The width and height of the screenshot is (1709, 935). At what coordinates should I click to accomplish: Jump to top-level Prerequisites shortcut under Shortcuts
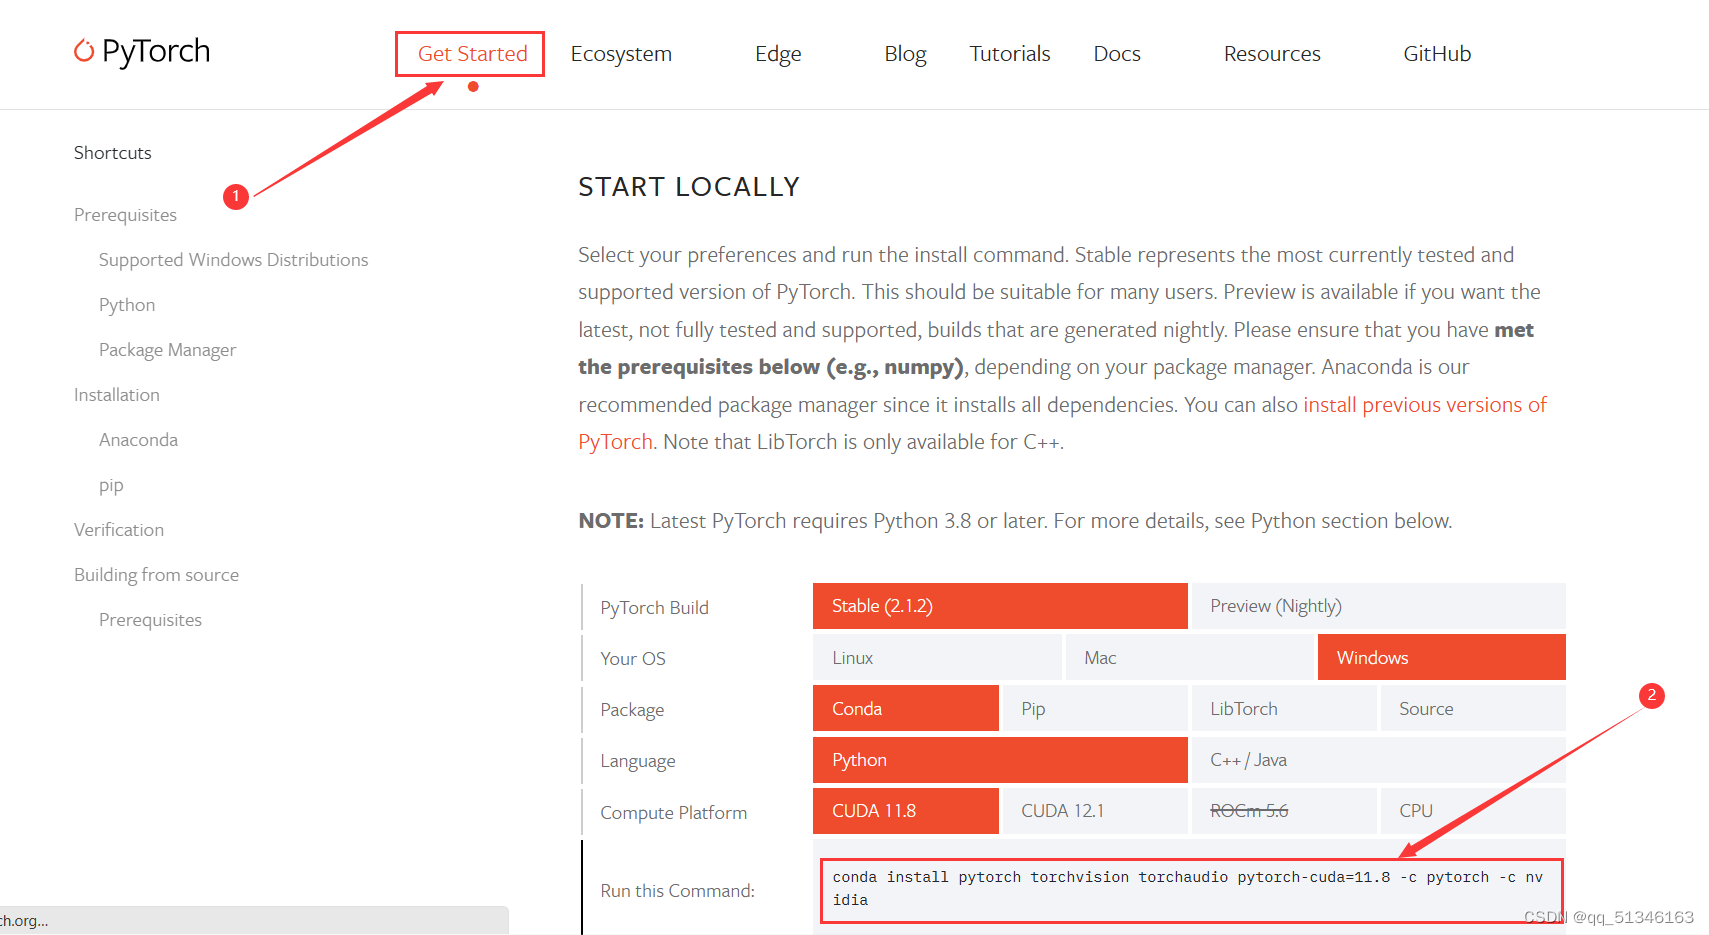pyautogui.click(x=125, y=215)
